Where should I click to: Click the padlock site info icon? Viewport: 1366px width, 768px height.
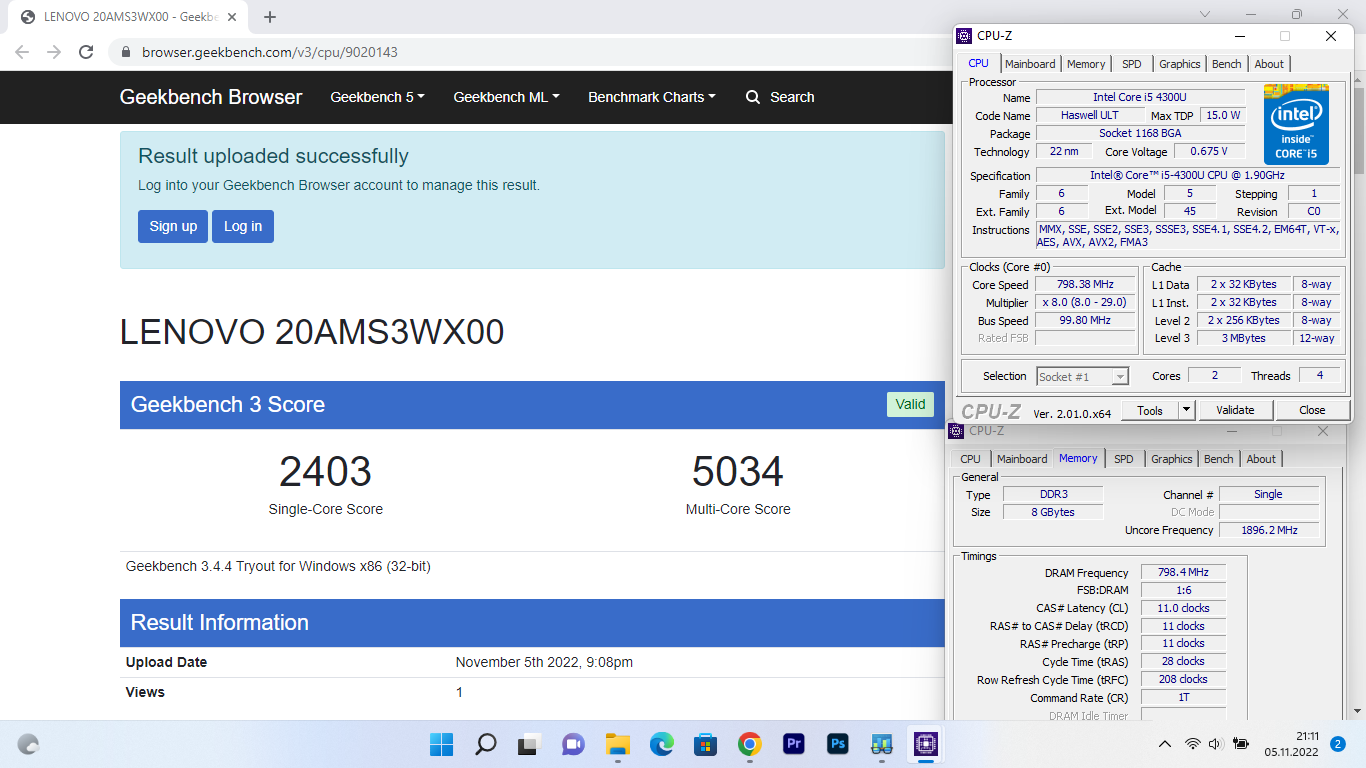126,52
